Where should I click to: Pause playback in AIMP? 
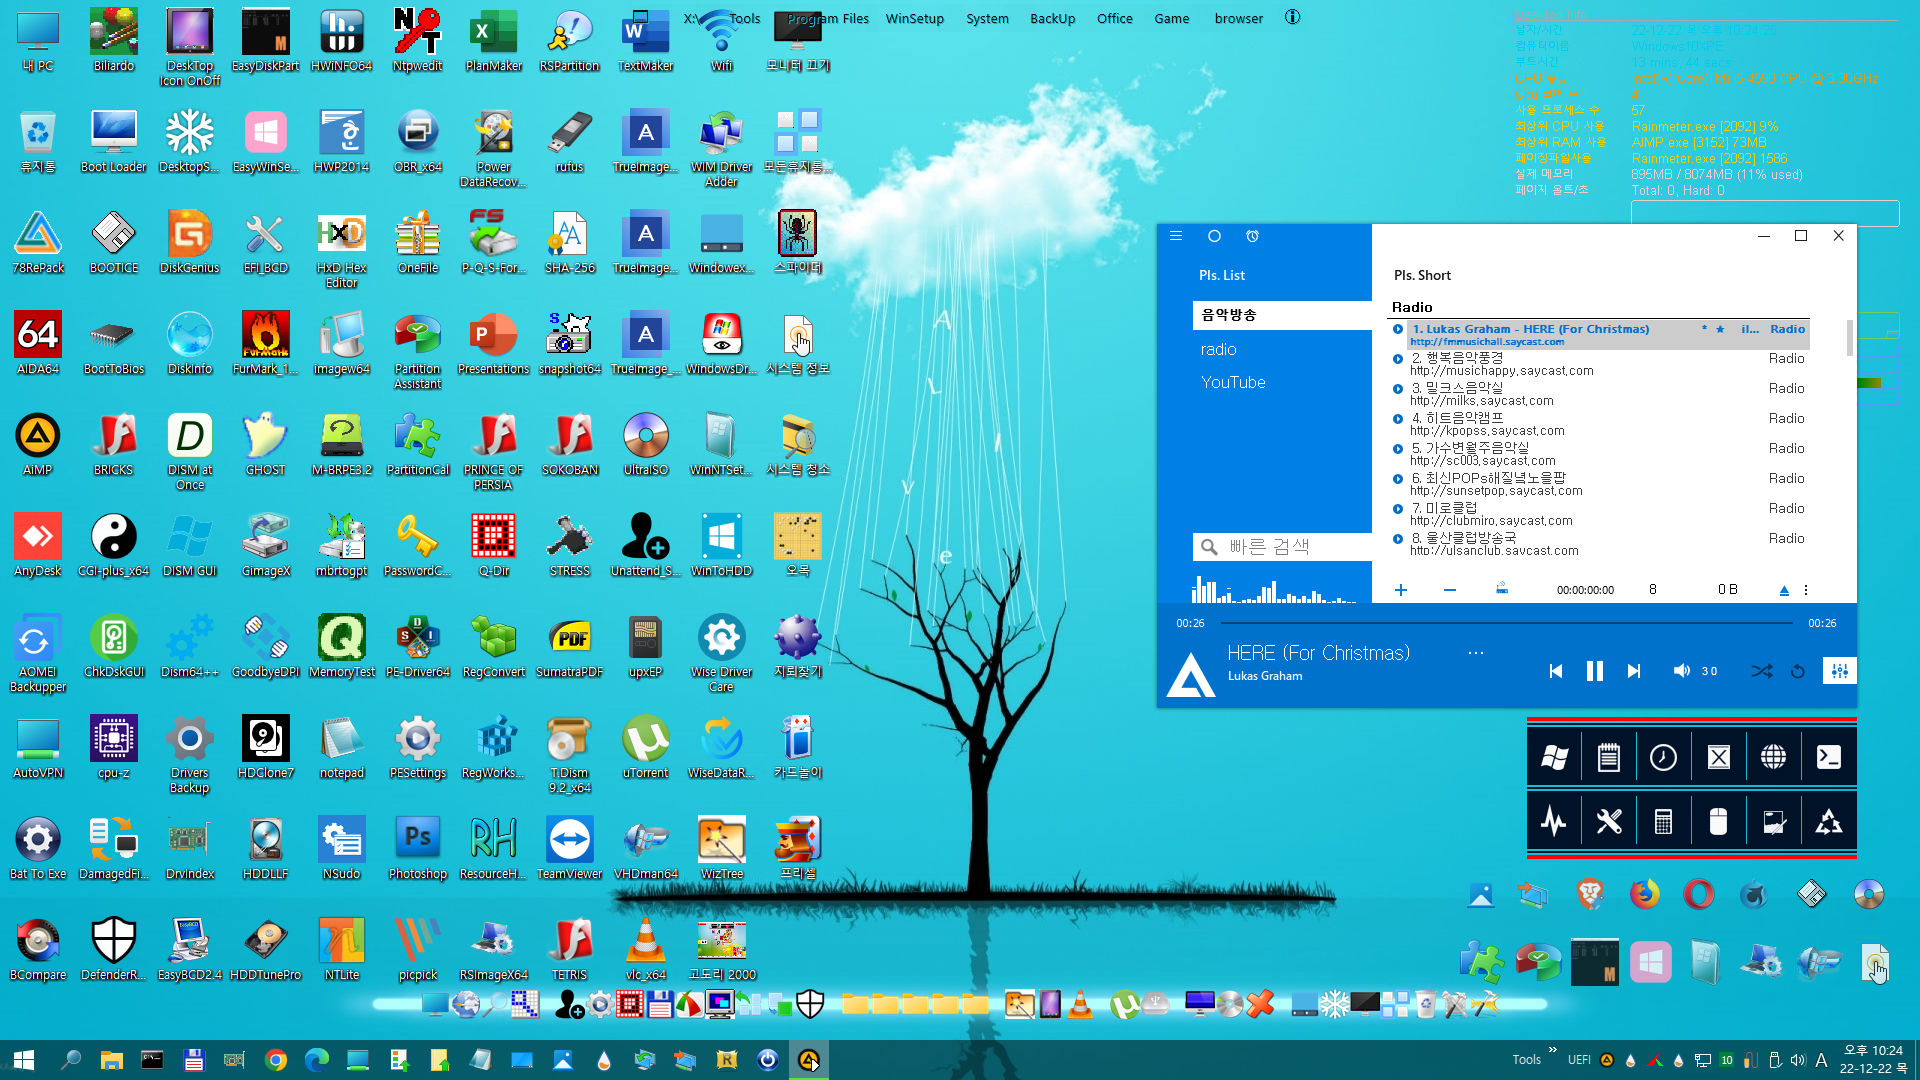[1595, 671]
